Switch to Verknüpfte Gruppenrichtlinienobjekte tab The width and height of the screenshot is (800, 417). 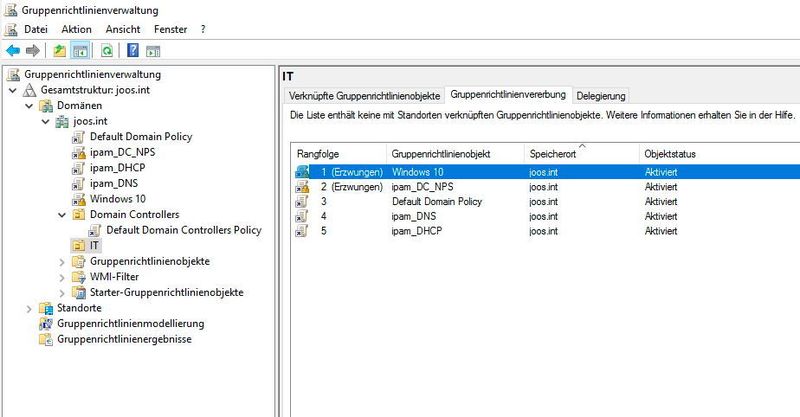coord(364,96)
